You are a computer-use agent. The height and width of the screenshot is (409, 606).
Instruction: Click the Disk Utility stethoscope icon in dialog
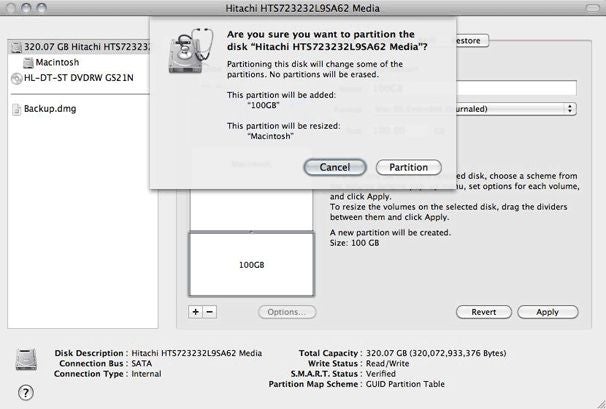pyautogui.click(x=191, y=50)
